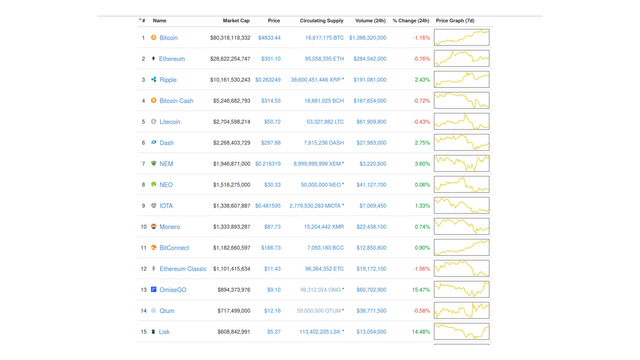The height and width of the screenshot is (360, 640).
Task: Open the Ethereum Classic link
Action: point(183,269)
